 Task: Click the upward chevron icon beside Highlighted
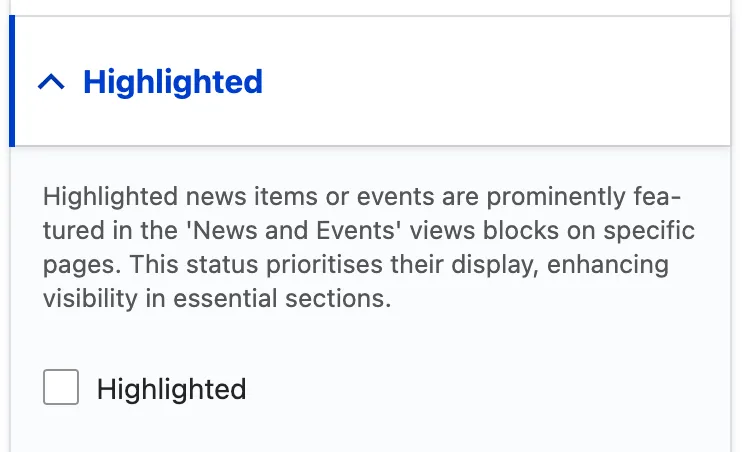pos(51,83)
